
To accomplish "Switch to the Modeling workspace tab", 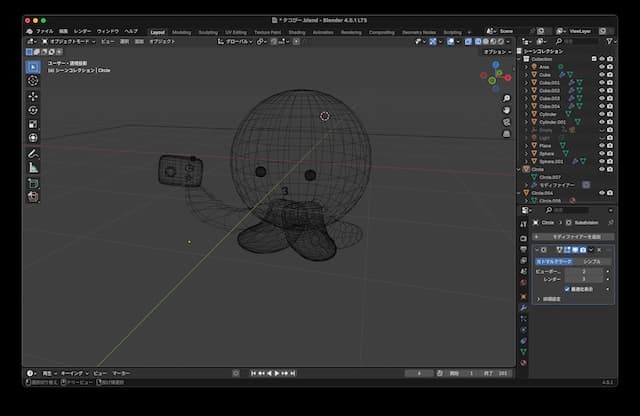I will [x=182, y=32].
